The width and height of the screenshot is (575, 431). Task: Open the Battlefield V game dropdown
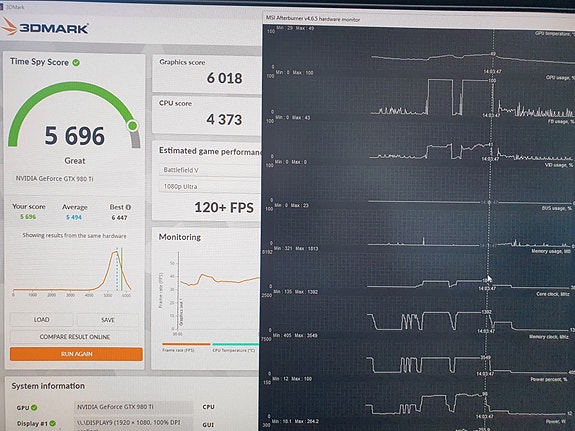[x=210, y=170]
